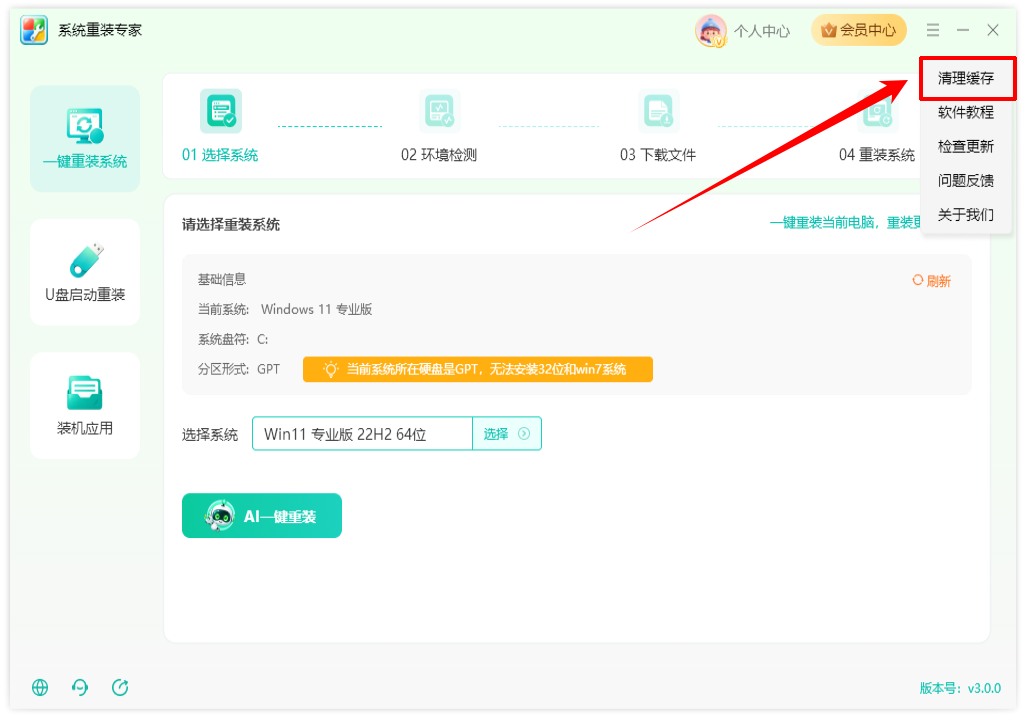Click the 03 下载文件 step icon
Image resolution: width=1022 pixels, height=720 pixels.
click(658, 111)
